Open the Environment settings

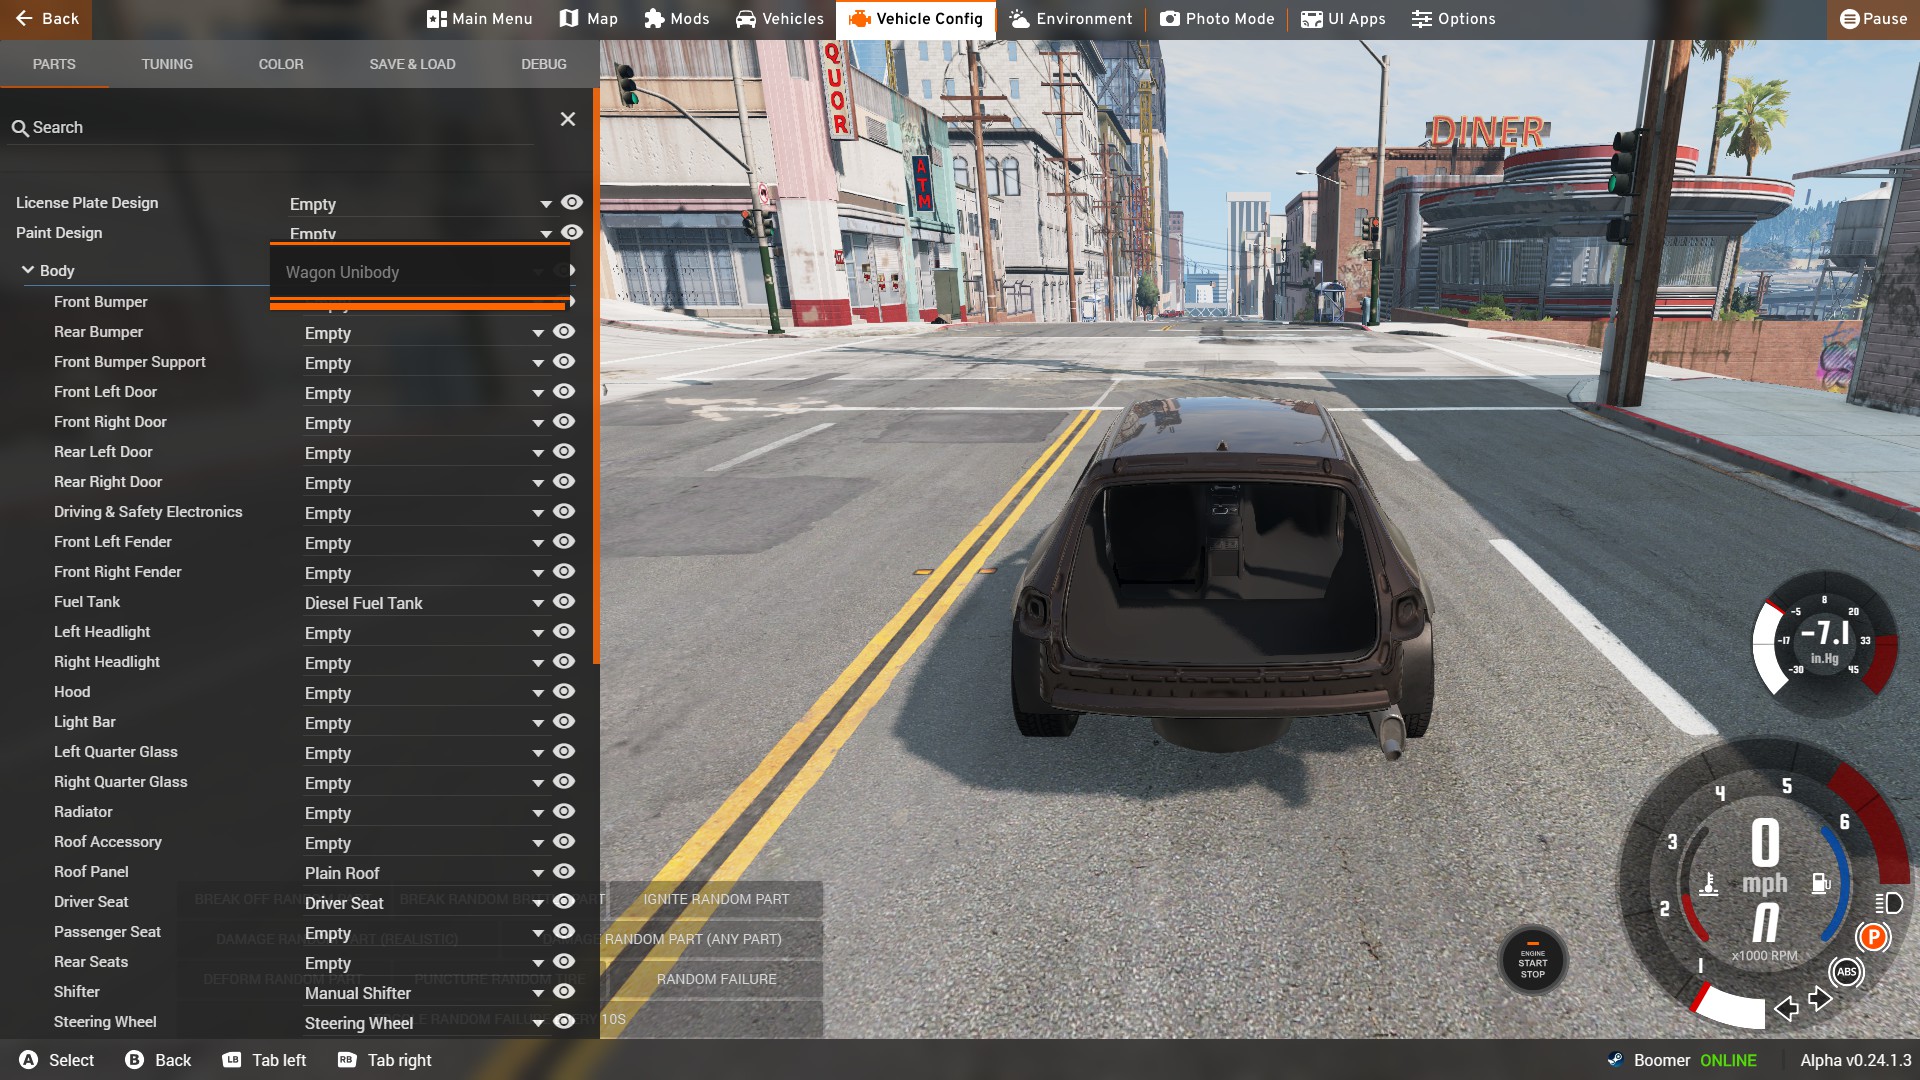1070,19
